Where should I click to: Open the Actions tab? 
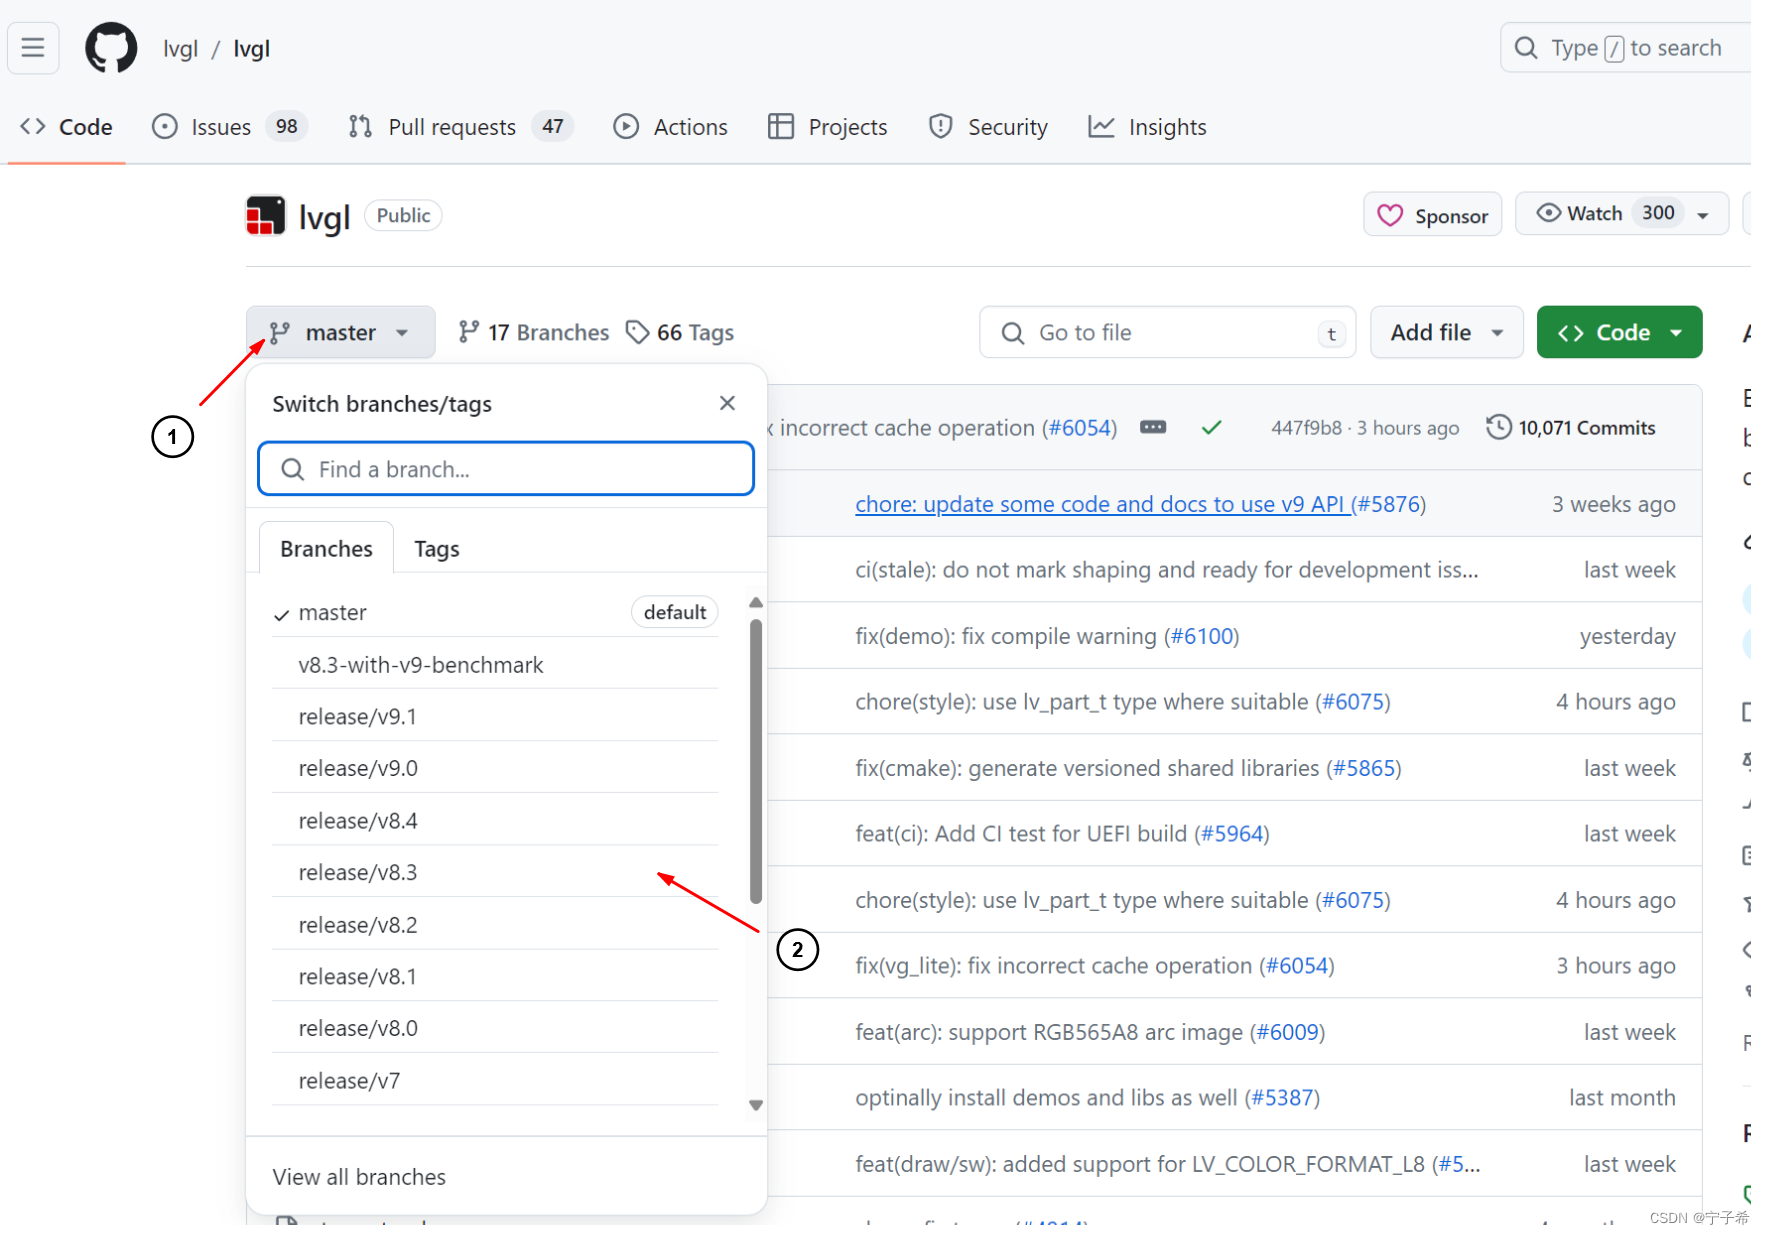pos(671,127)
